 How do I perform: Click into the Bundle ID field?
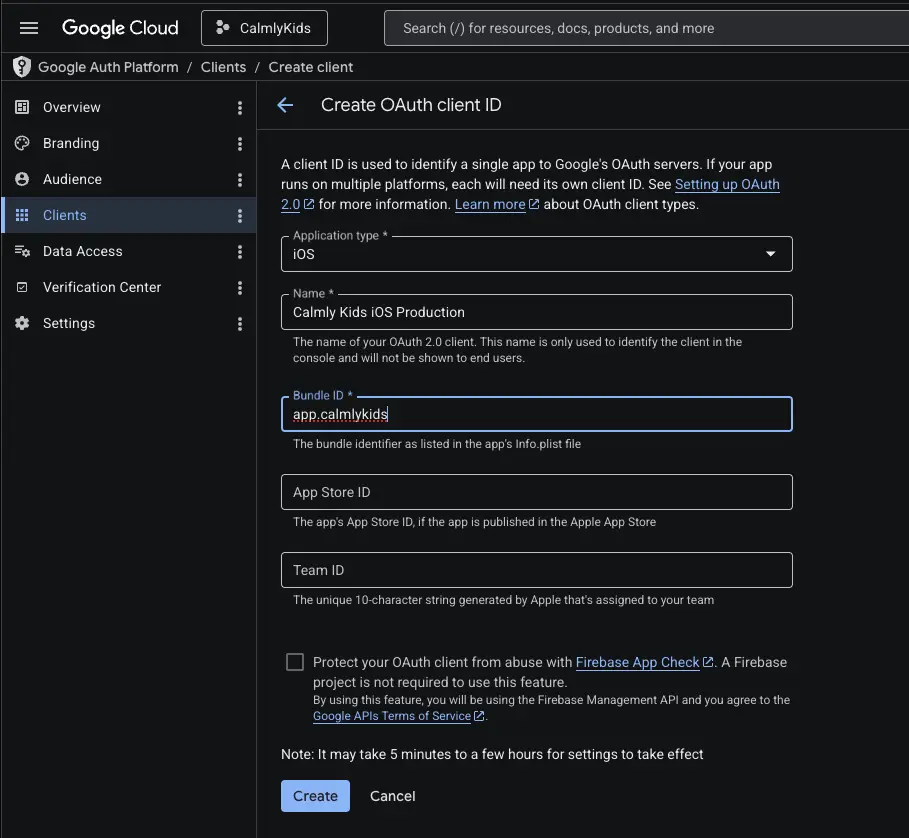(x=536, y=414)
